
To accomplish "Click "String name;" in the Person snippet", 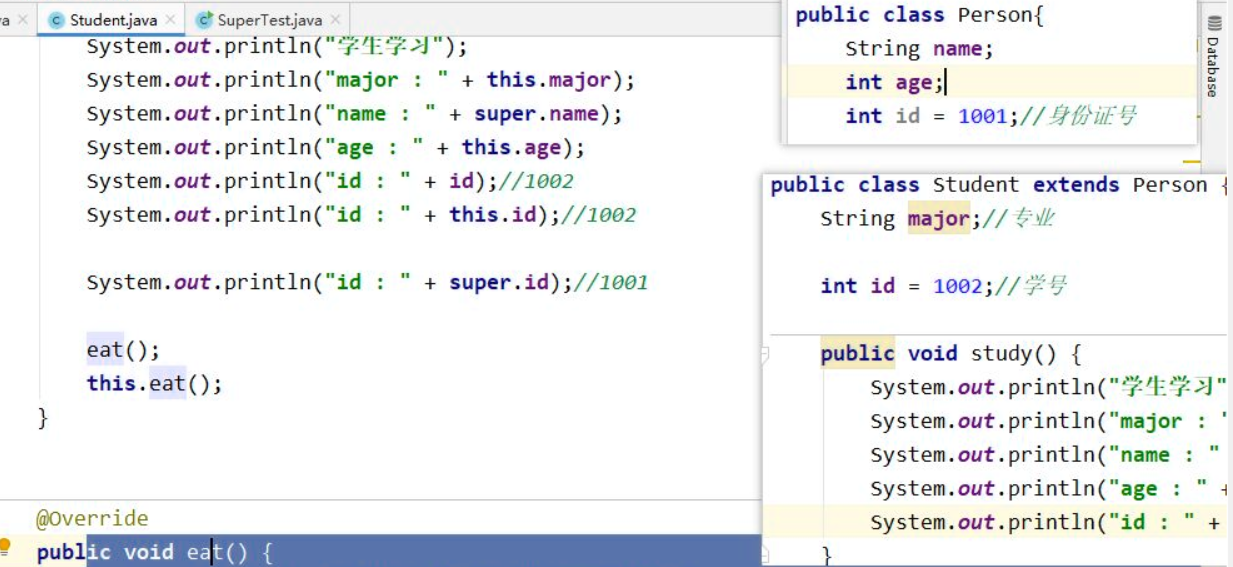I will pyautogui.click(x=919, y=49).
